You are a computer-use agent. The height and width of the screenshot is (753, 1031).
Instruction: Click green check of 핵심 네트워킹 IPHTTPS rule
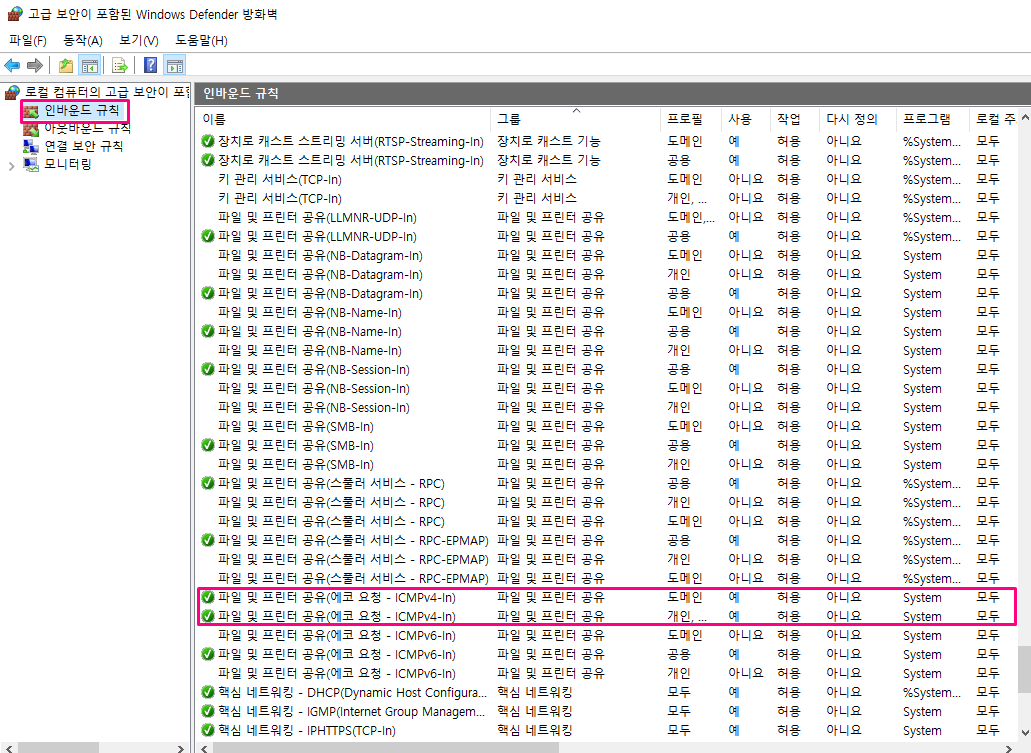click(208, 730)
